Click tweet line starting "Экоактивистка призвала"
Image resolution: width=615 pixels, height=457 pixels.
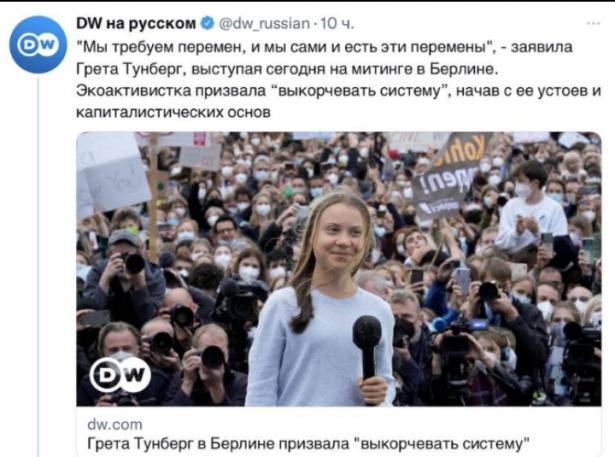click(x=338, y=91)
